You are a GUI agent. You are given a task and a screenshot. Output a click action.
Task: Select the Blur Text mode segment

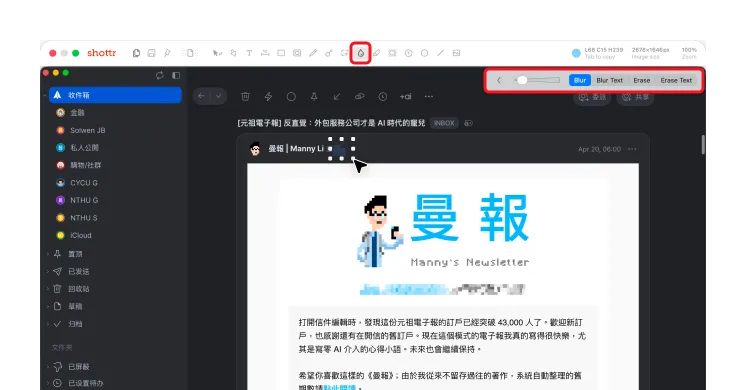coord(609,80)
